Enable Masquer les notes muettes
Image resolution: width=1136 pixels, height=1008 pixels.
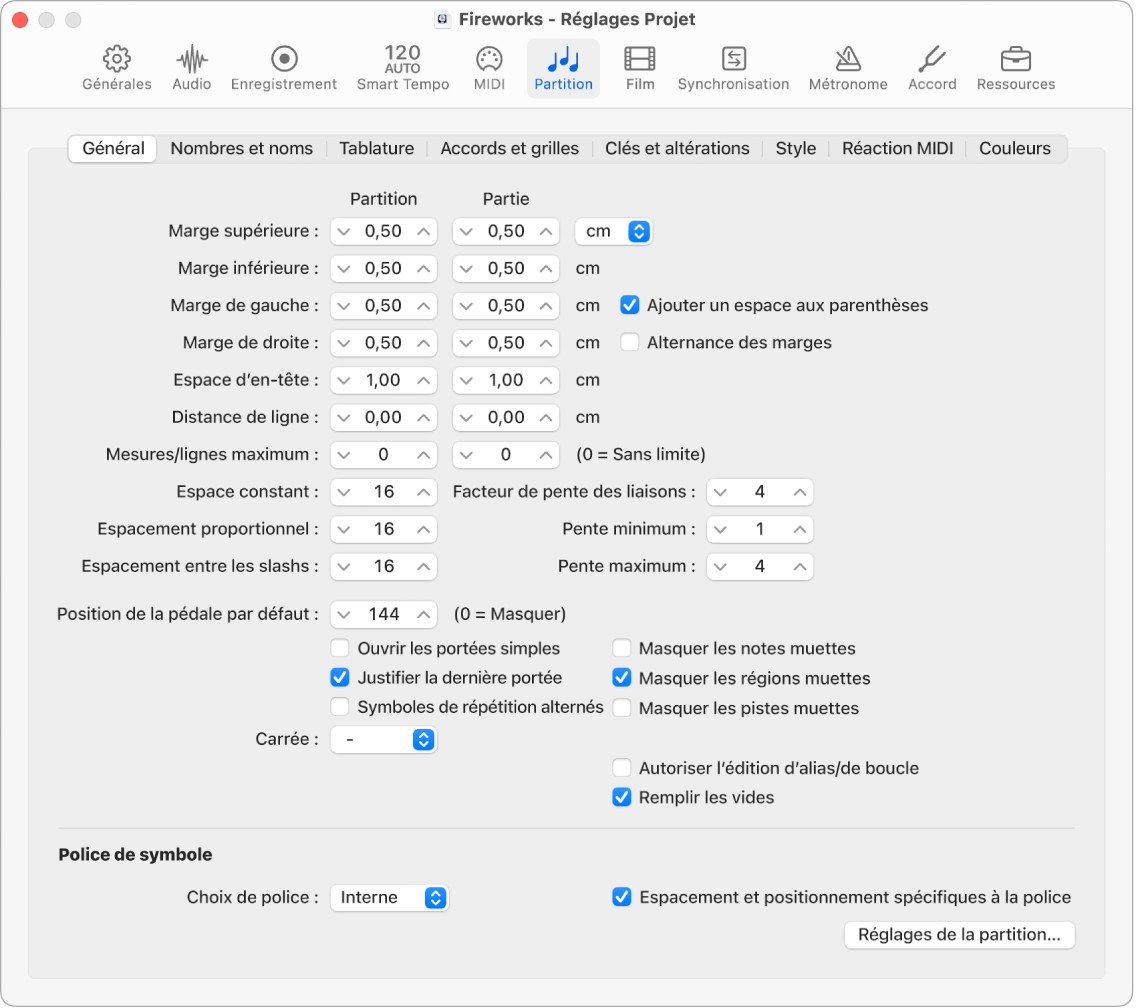tap(622, 648)
